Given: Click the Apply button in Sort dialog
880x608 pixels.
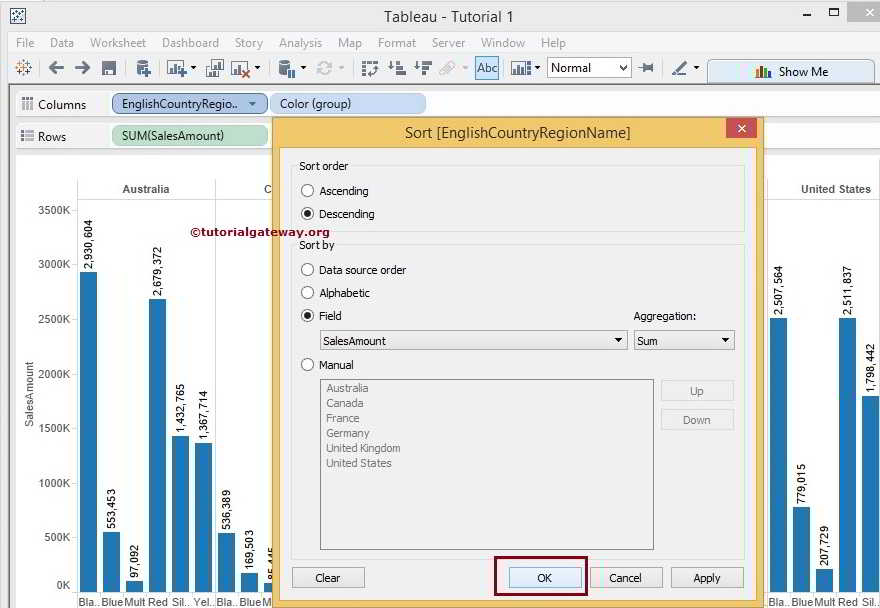Looking at the screenshot, I should 707,578.
